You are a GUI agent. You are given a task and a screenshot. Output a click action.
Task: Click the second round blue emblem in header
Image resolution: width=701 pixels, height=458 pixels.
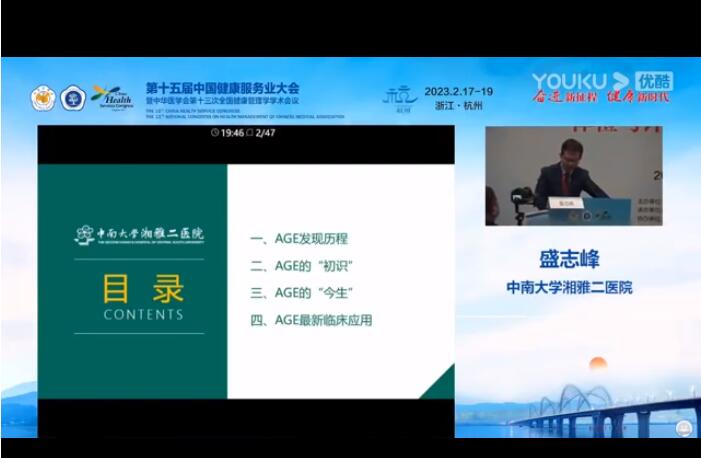pos(73,98)
